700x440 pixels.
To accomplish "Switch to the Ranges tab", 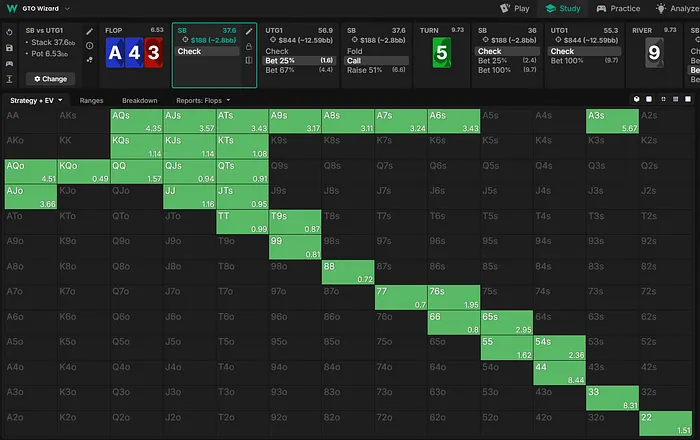I will pos(92,100).
